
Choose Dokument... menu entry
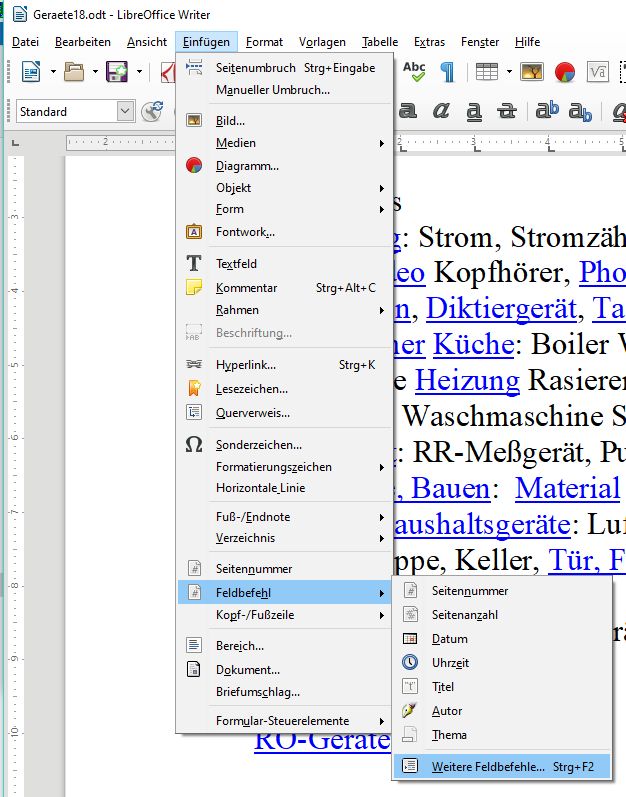(285, 669)
